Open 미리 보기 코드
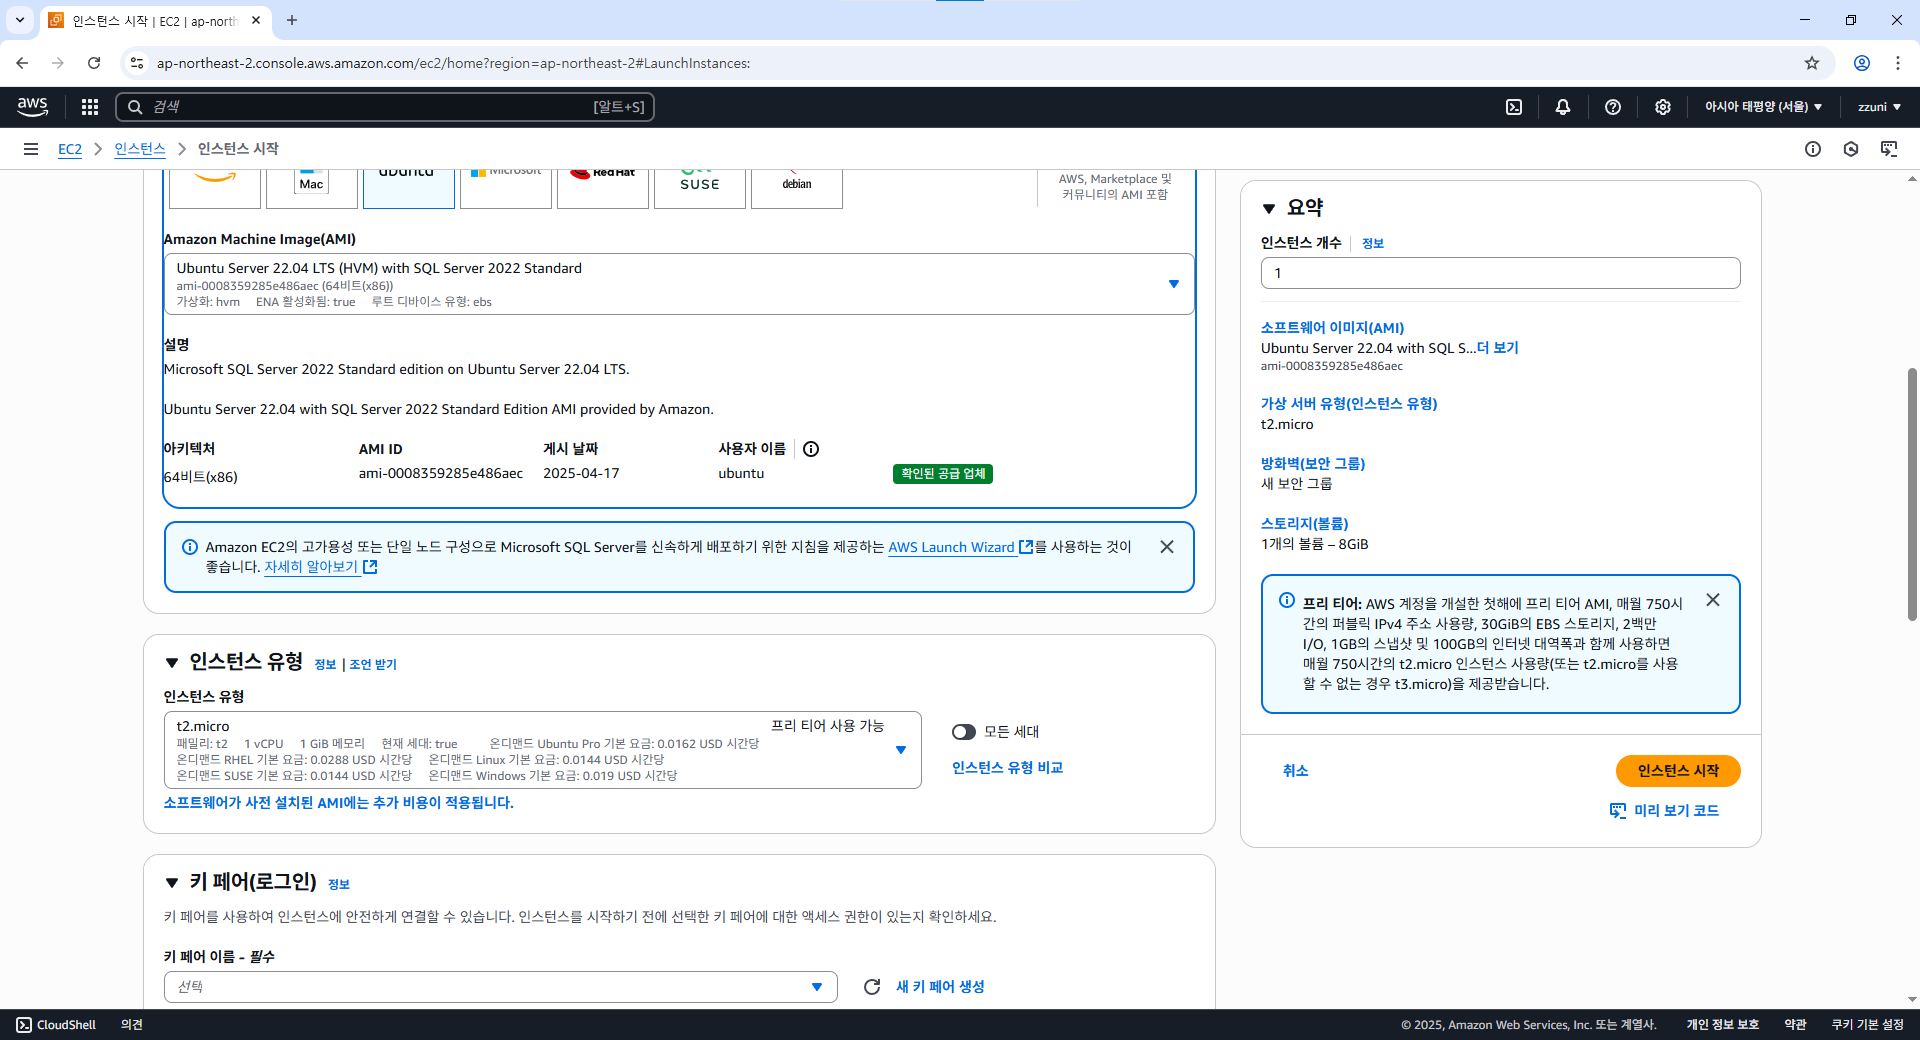The width and height of the screenshot is (1920, 1040). (1664, 811)
